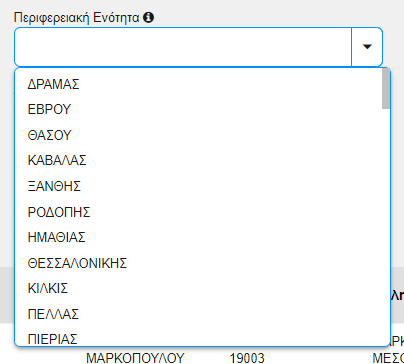Click the Περιφερειακή Ενότητα field label
Image resolution: width=404 pixels, height=364 pixels.
click(77, 17)
